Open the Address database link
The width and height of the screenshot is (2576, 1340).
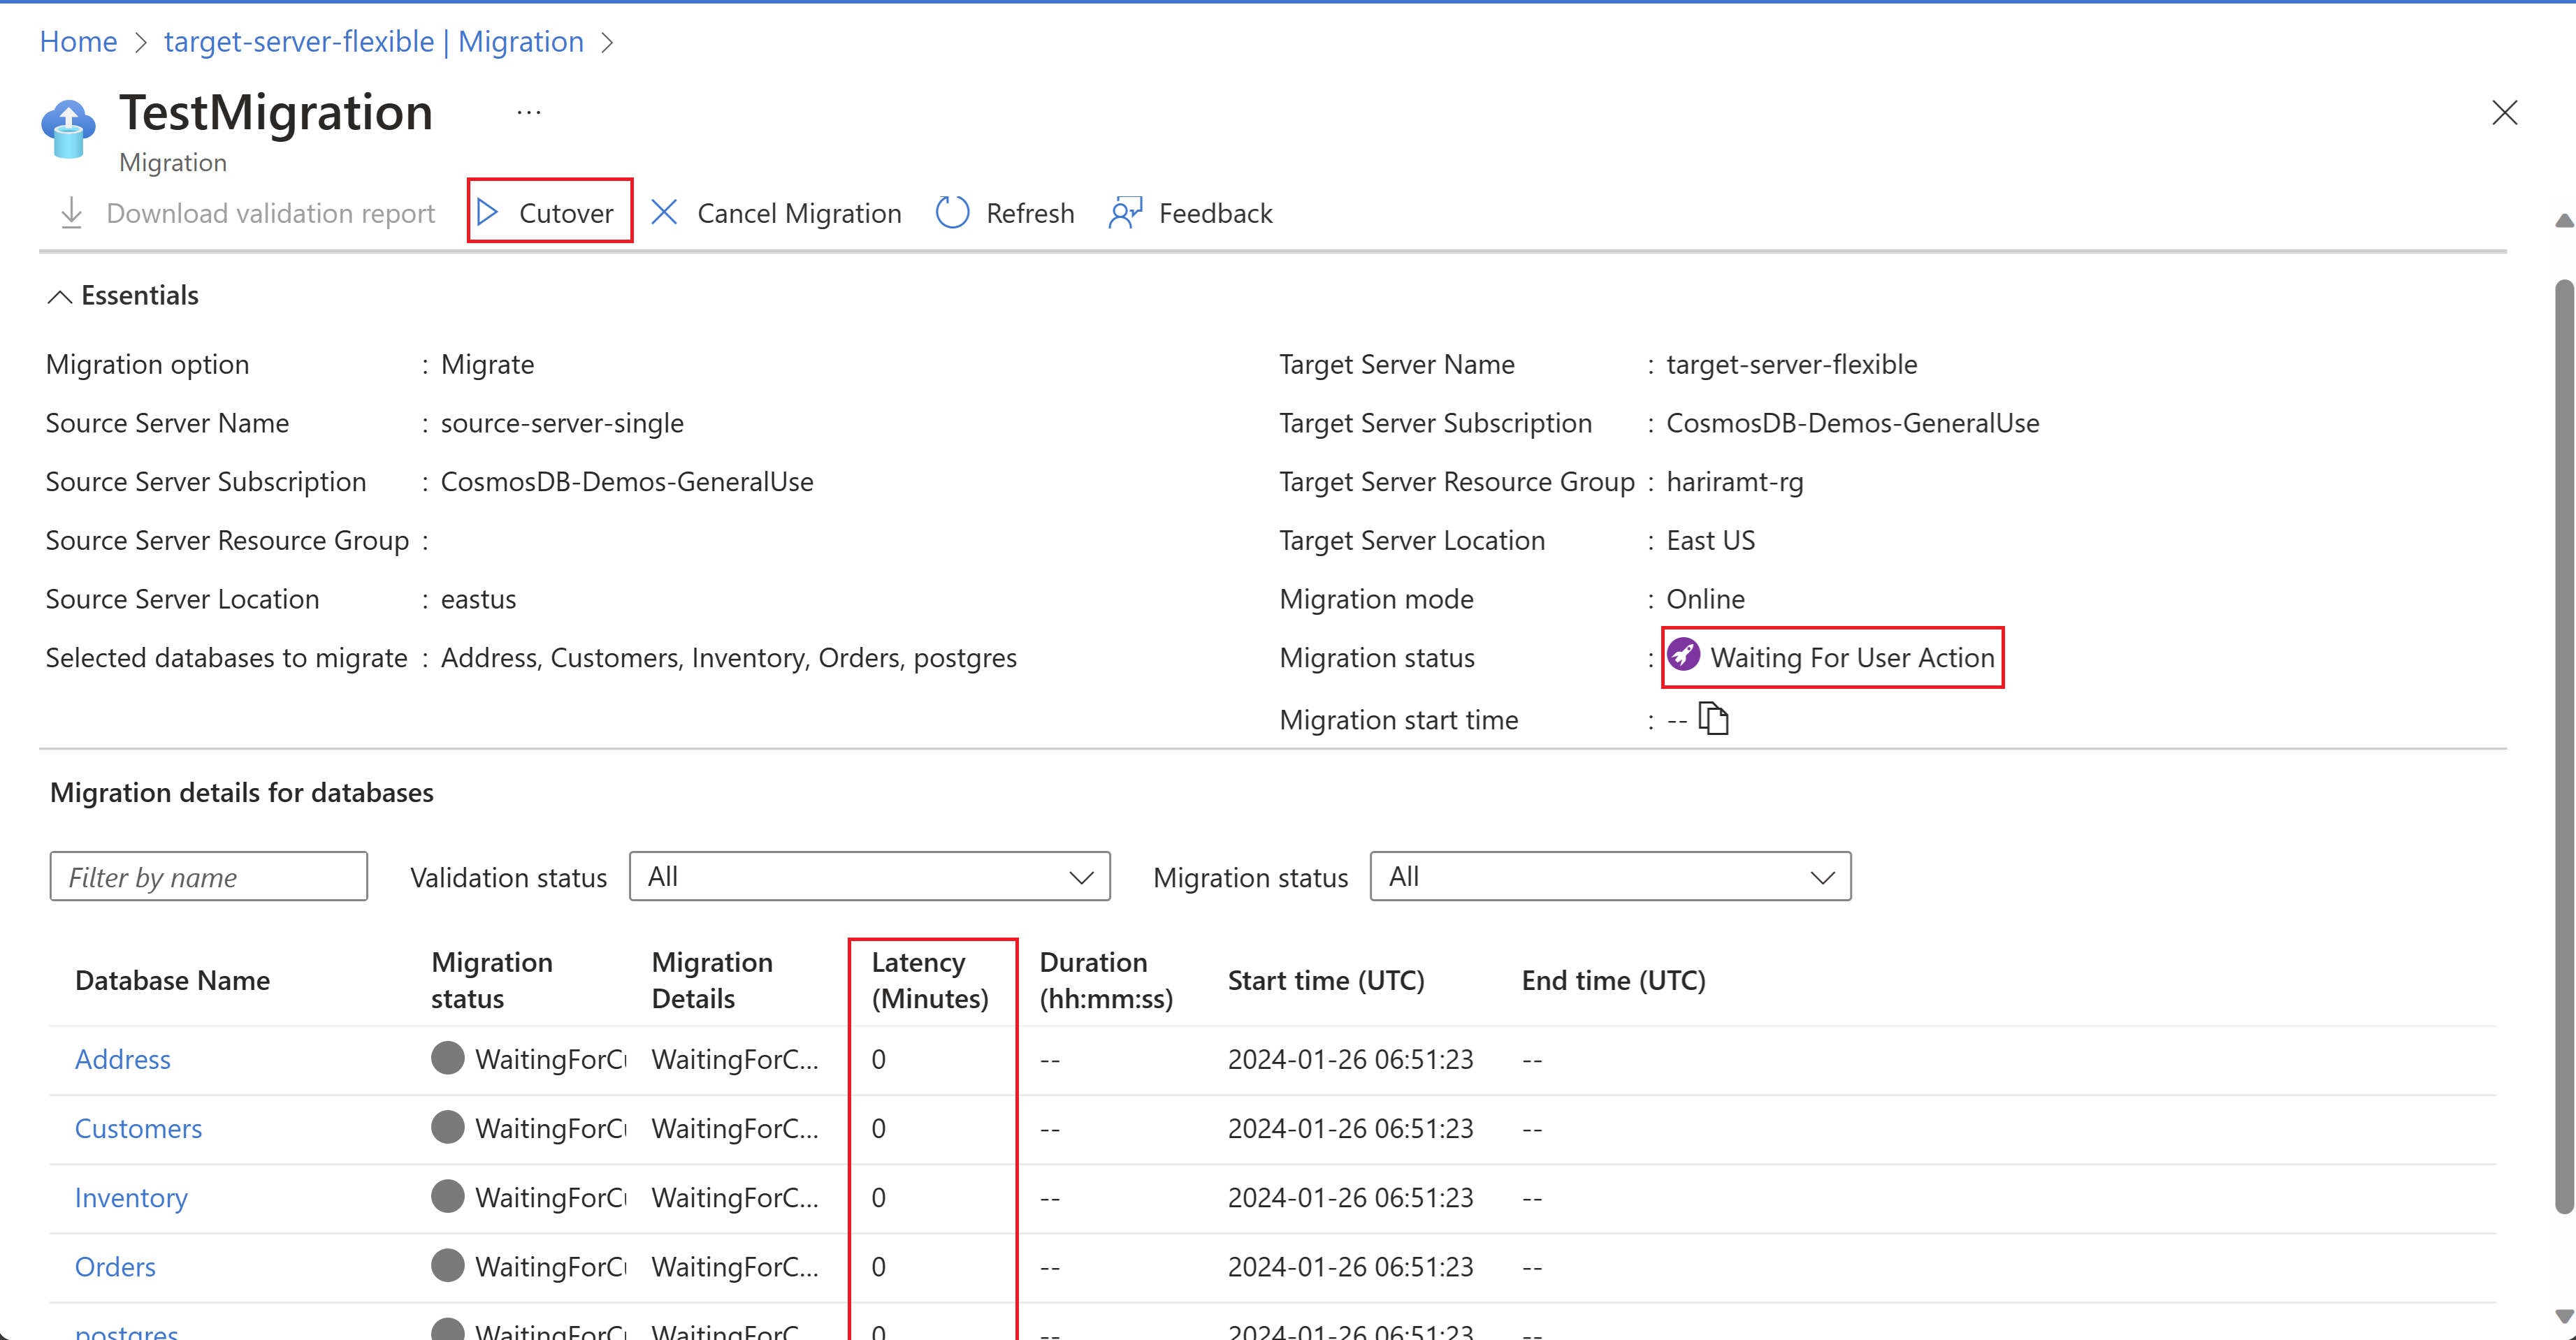click(123, 1059)
